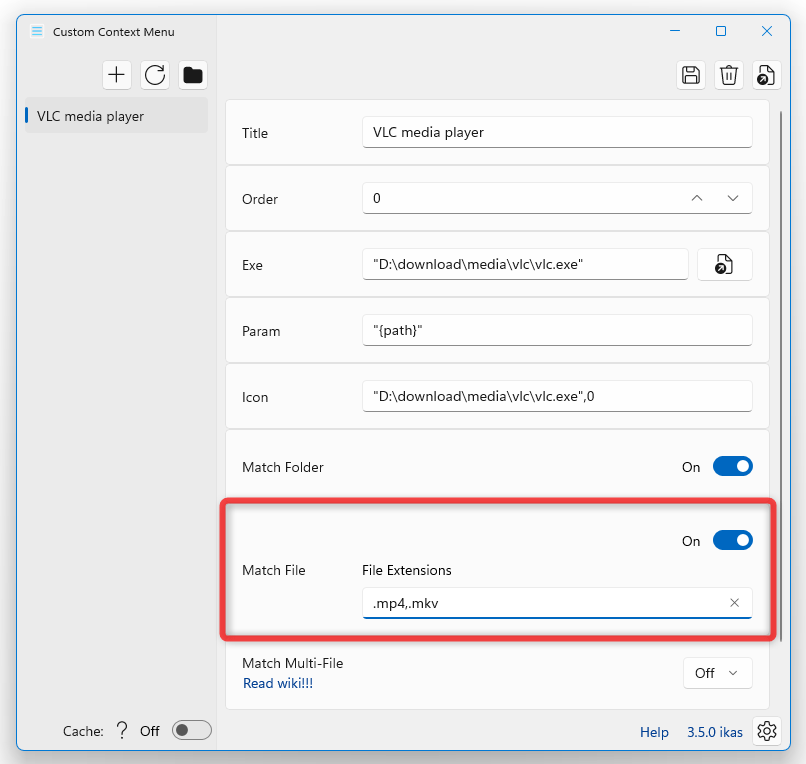Open the hamburger menu icon
Image resolution: width=806 pixels, height=764 pixels.
(x=37, y=31)
